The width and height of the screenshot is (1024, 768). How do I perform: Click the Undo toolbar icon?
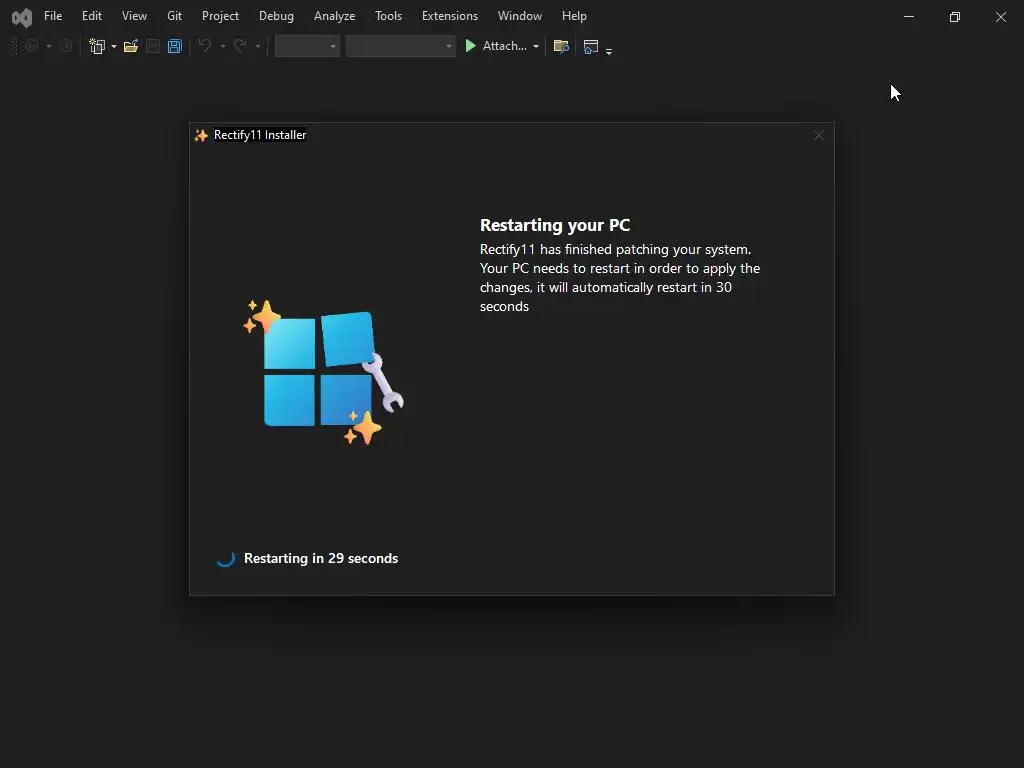pyautogui.click(x=204, y=46)
